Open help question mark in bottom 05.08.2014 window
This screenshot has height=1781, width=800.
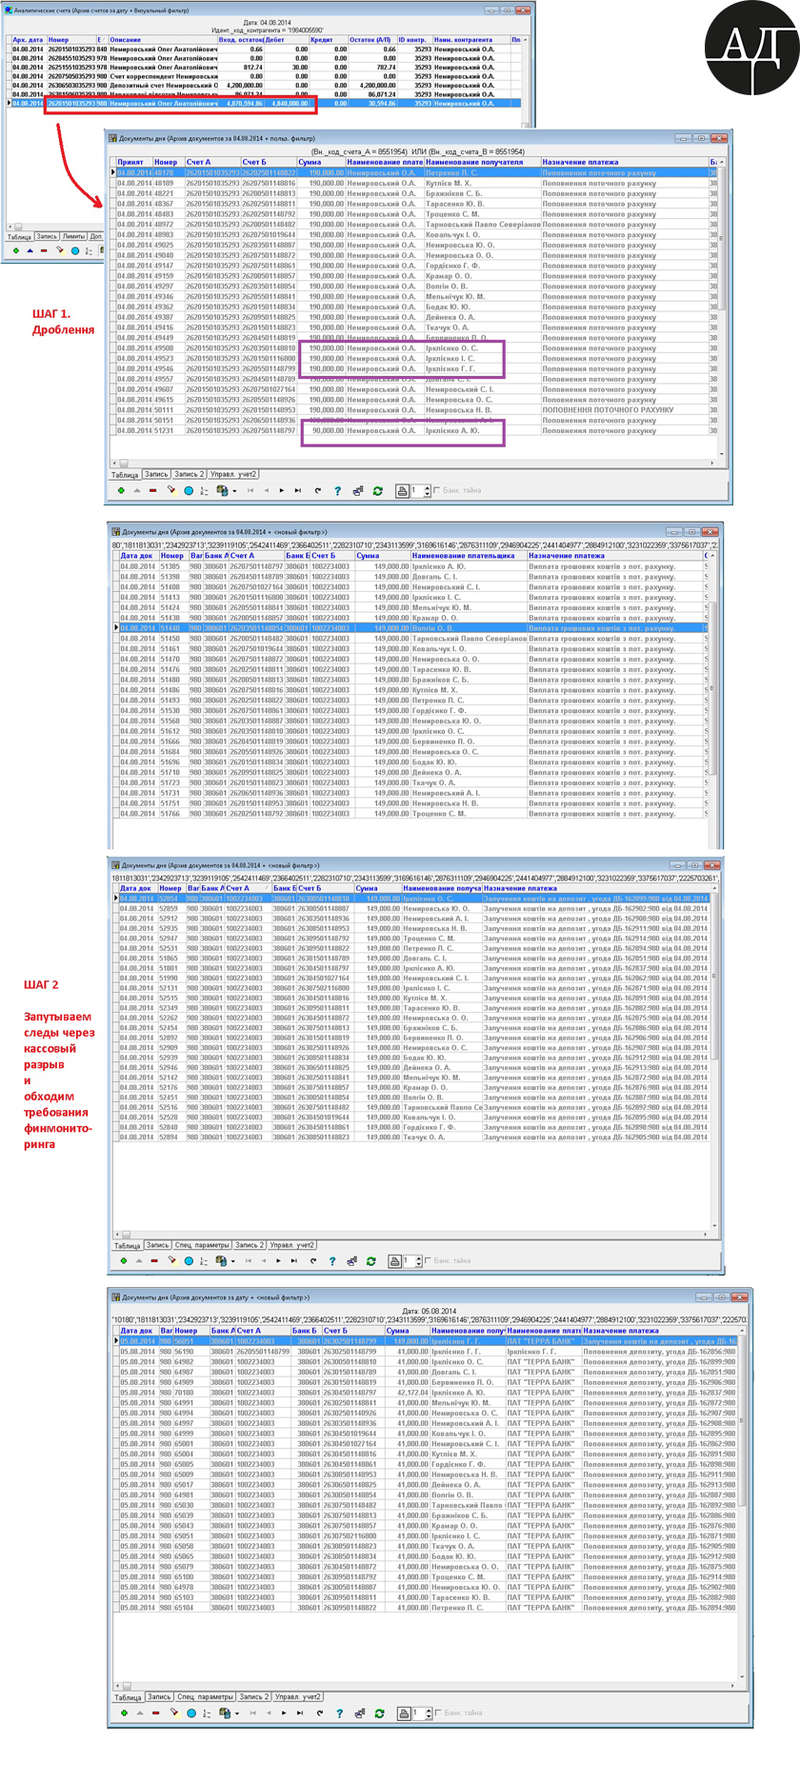[340, 1713]
